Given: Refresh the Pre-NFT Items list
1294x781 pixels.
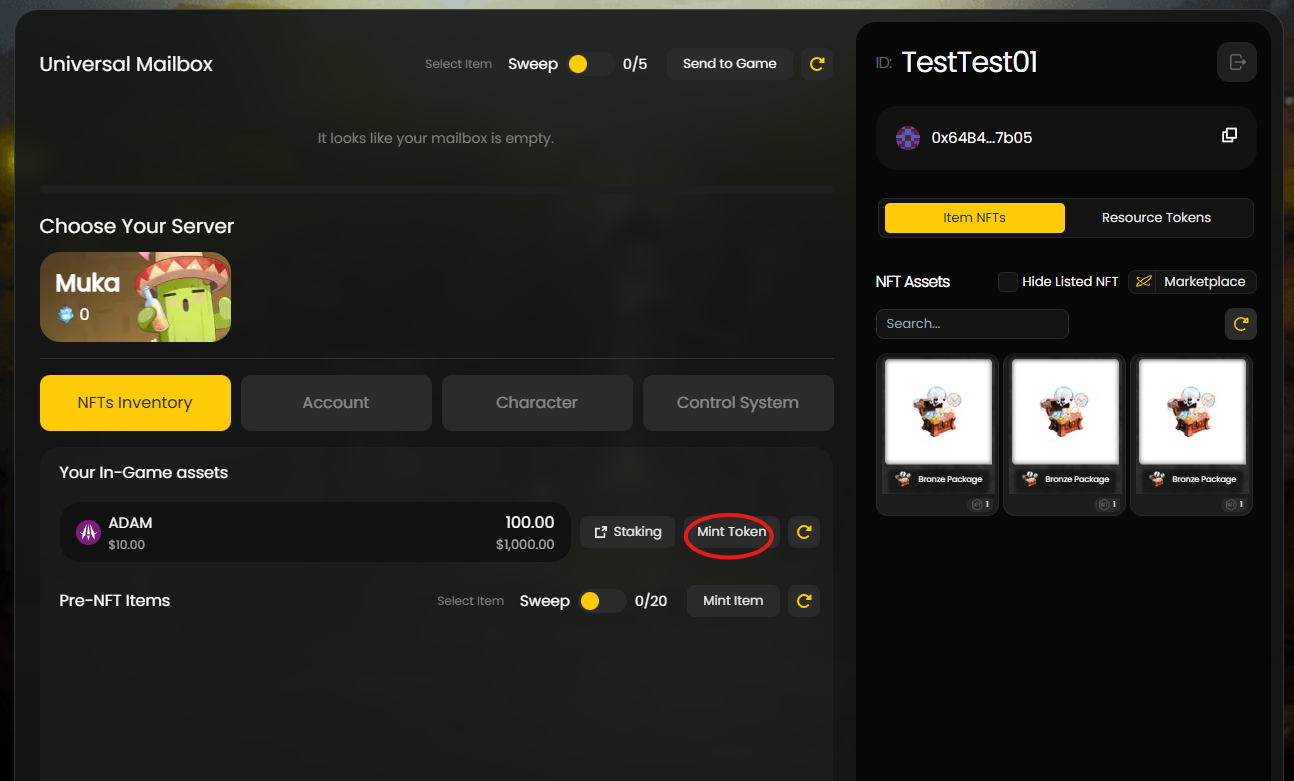Looking at the screenshot, I should (804, 601).
